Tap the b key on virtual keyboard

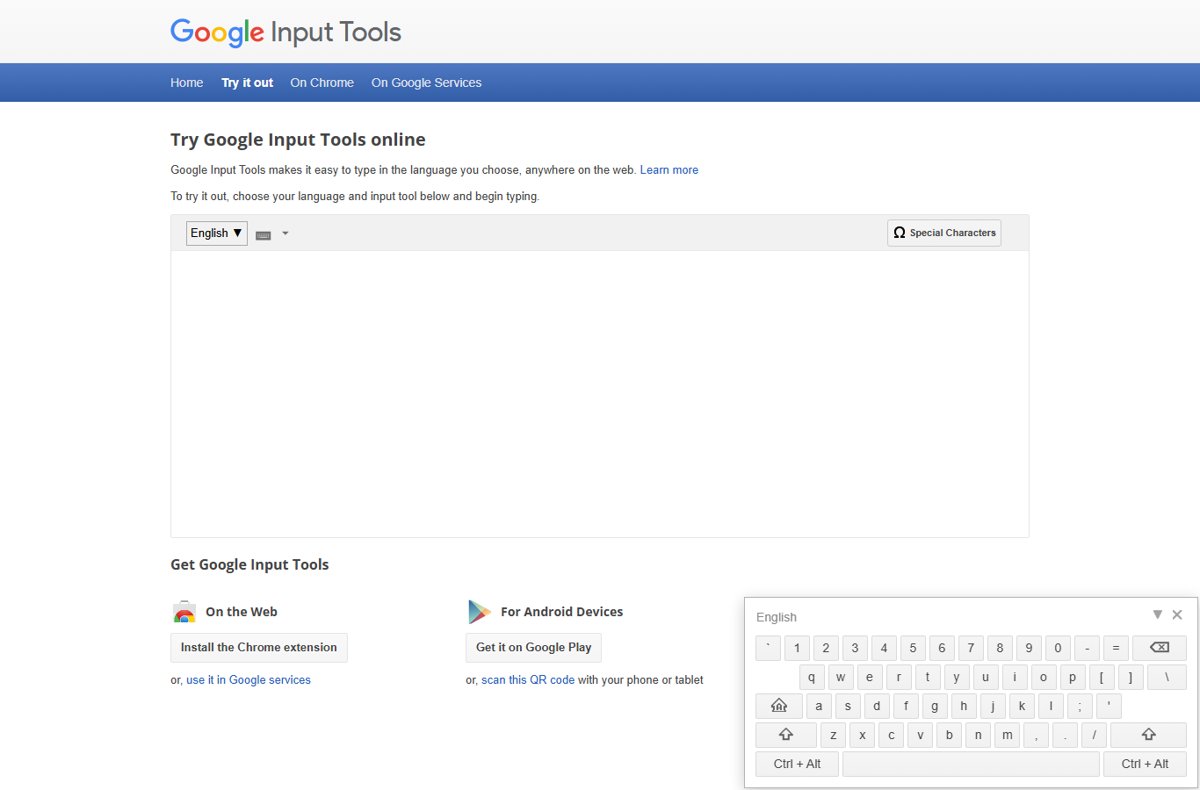[x=949, y=735]
